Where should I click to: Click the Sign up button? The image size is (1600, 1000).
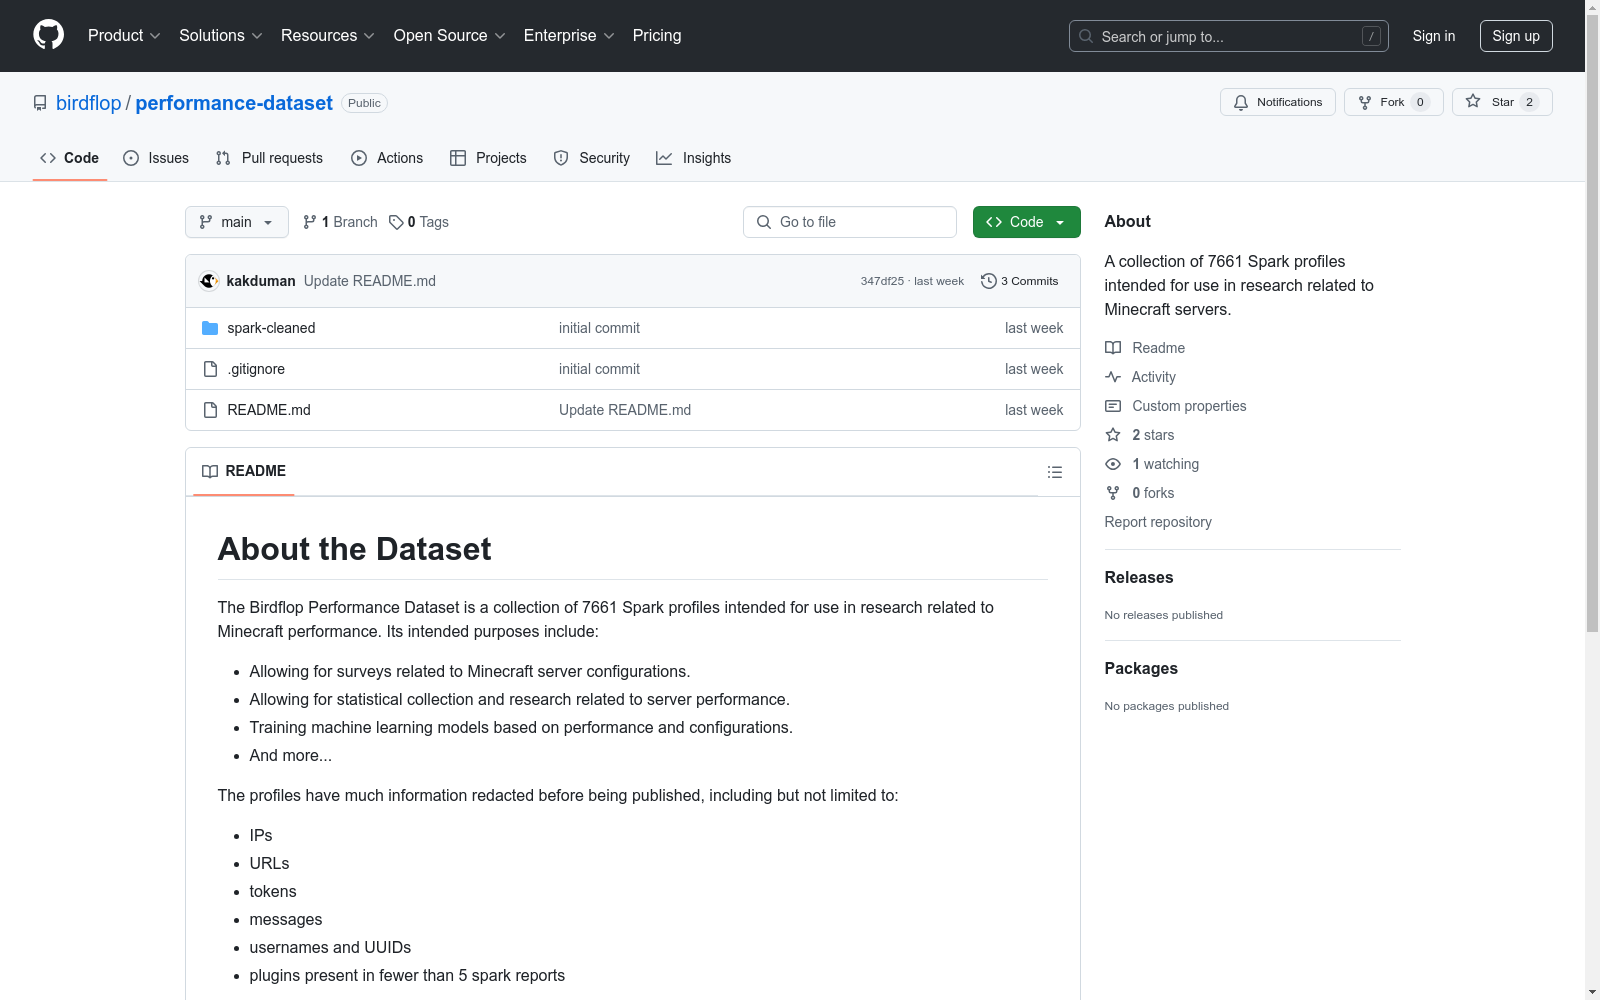coord(1516,36)
